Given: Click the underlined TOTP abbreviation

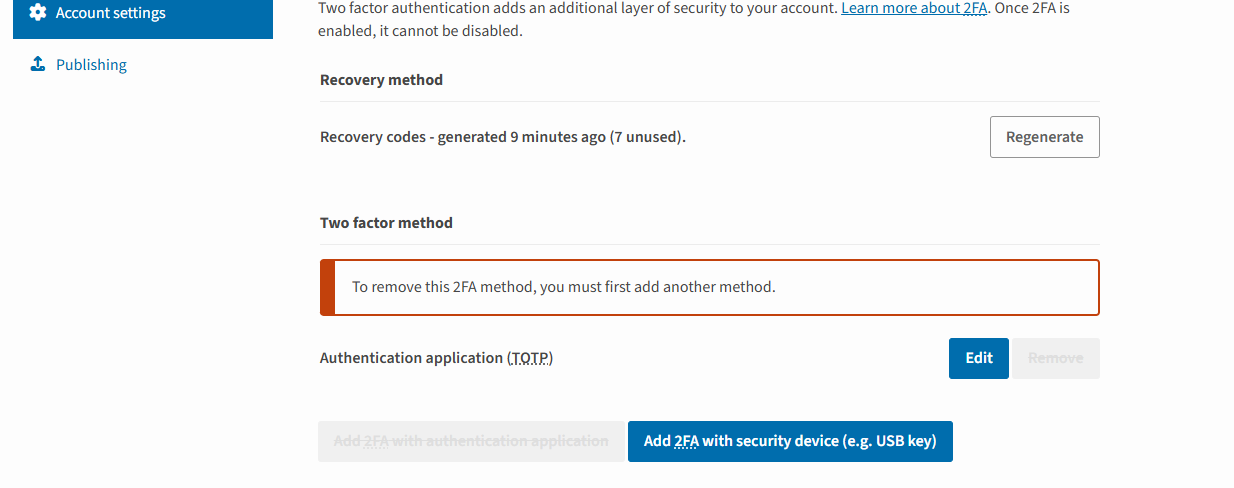Looking at the screenshot, I should (531, 358).
